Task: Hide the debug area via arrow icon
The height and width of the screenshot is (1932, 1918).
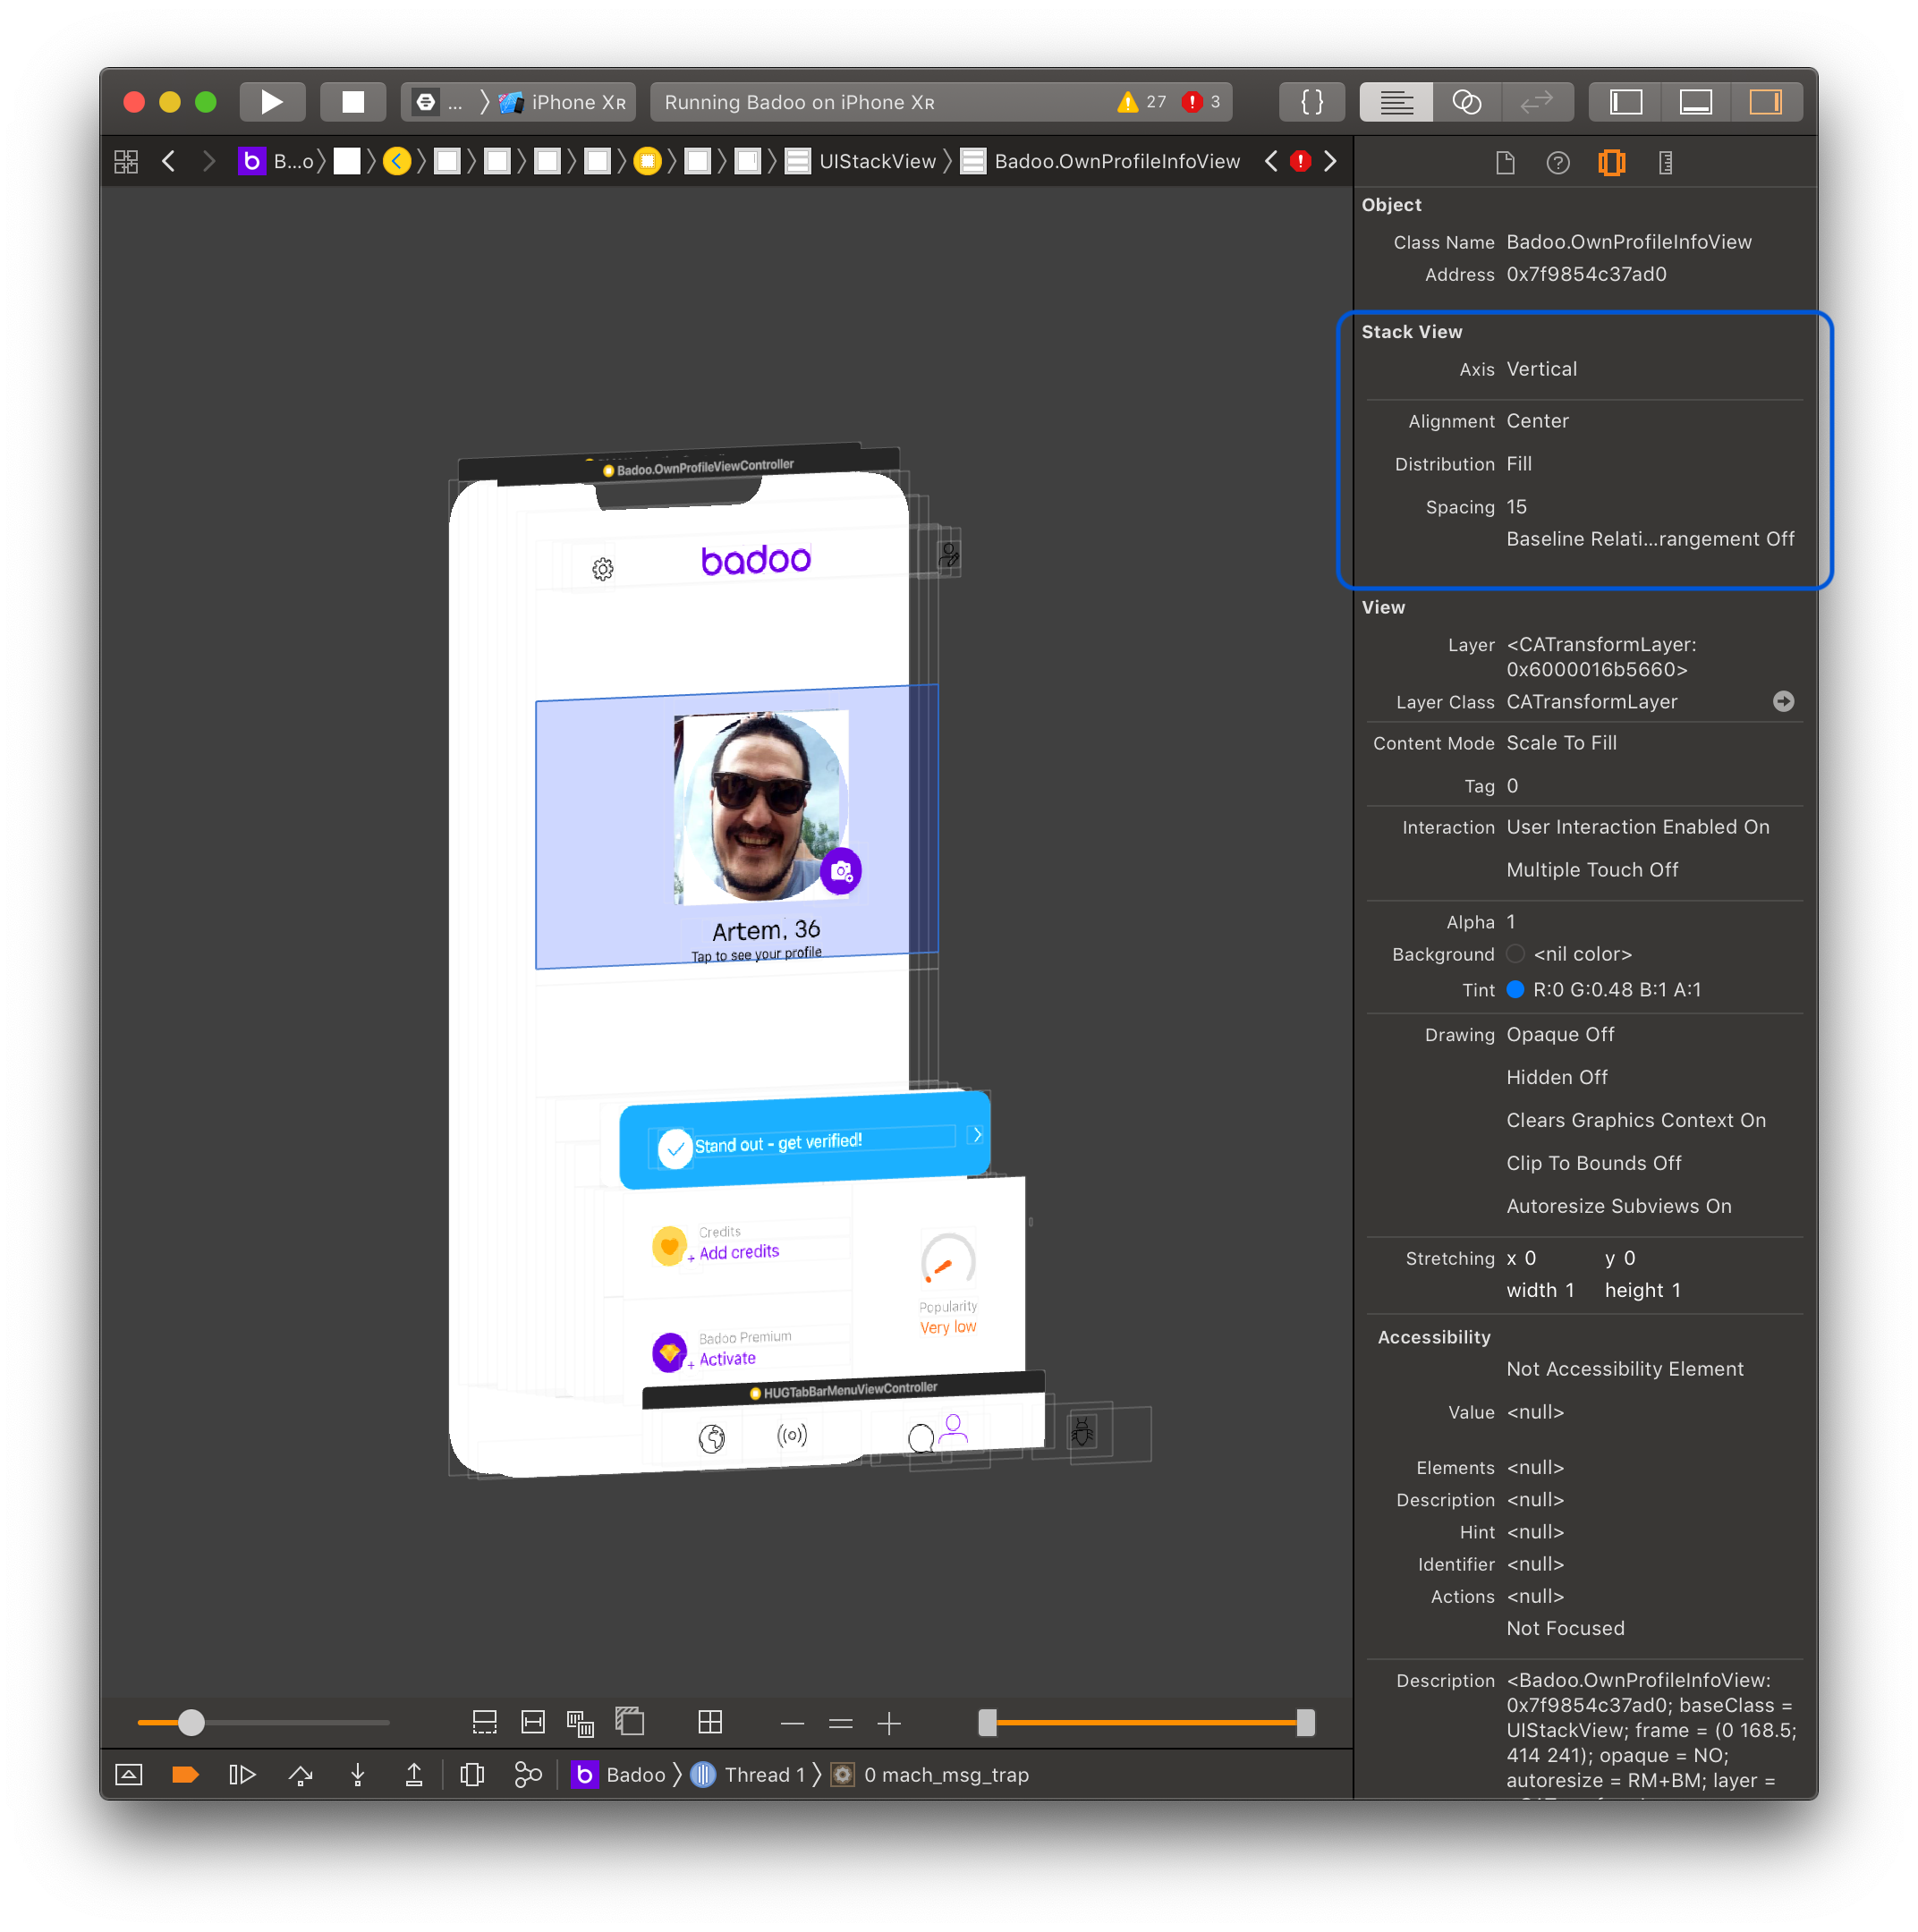Action: pos(129,1775)
